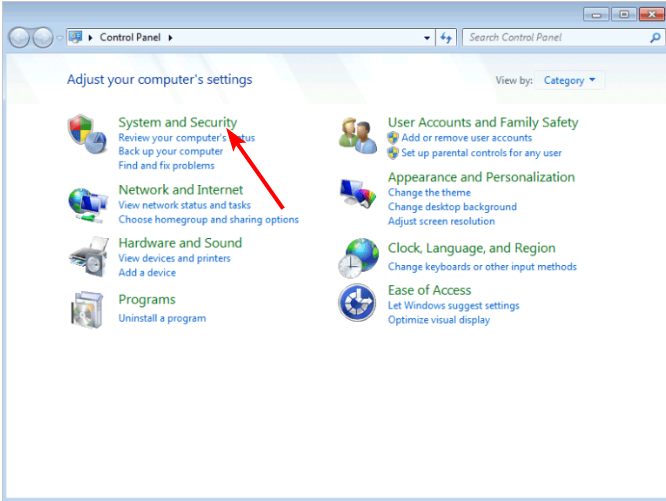
Task: Open Find and fix problems
Action: coord(166,165)
